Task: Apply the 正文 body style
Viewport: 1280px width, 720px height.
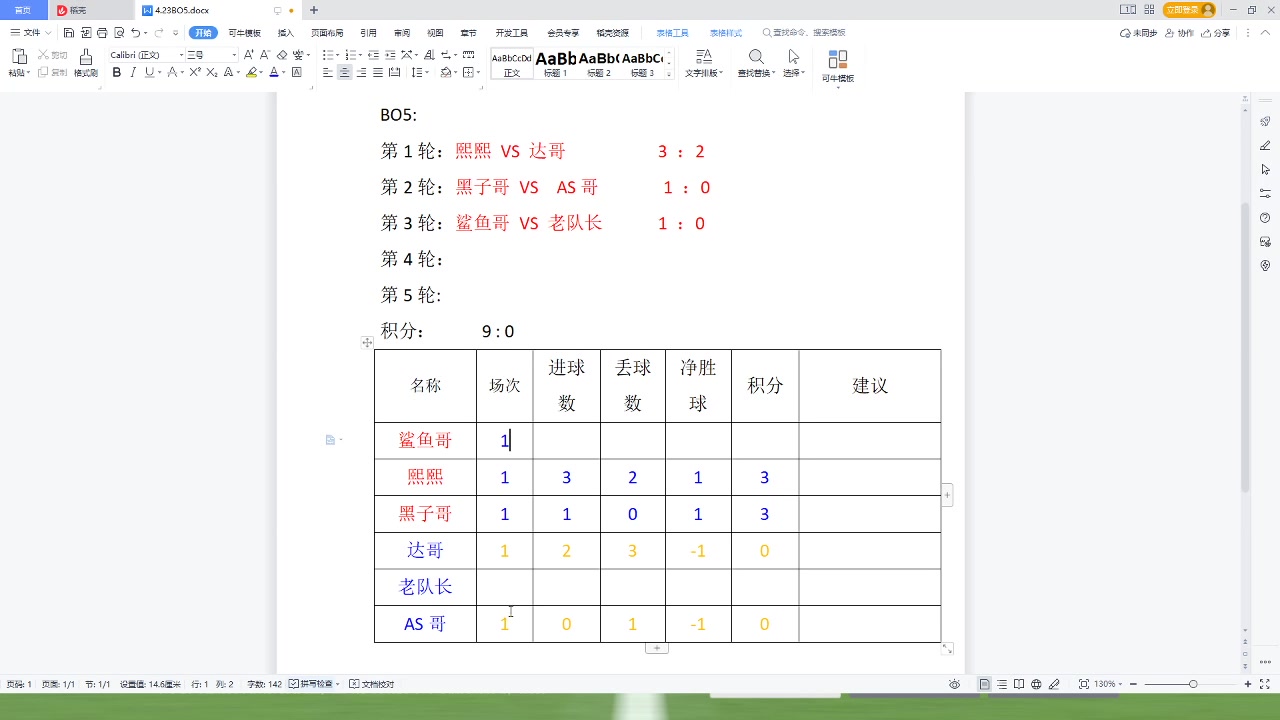Action: click(x=512, y=64)
